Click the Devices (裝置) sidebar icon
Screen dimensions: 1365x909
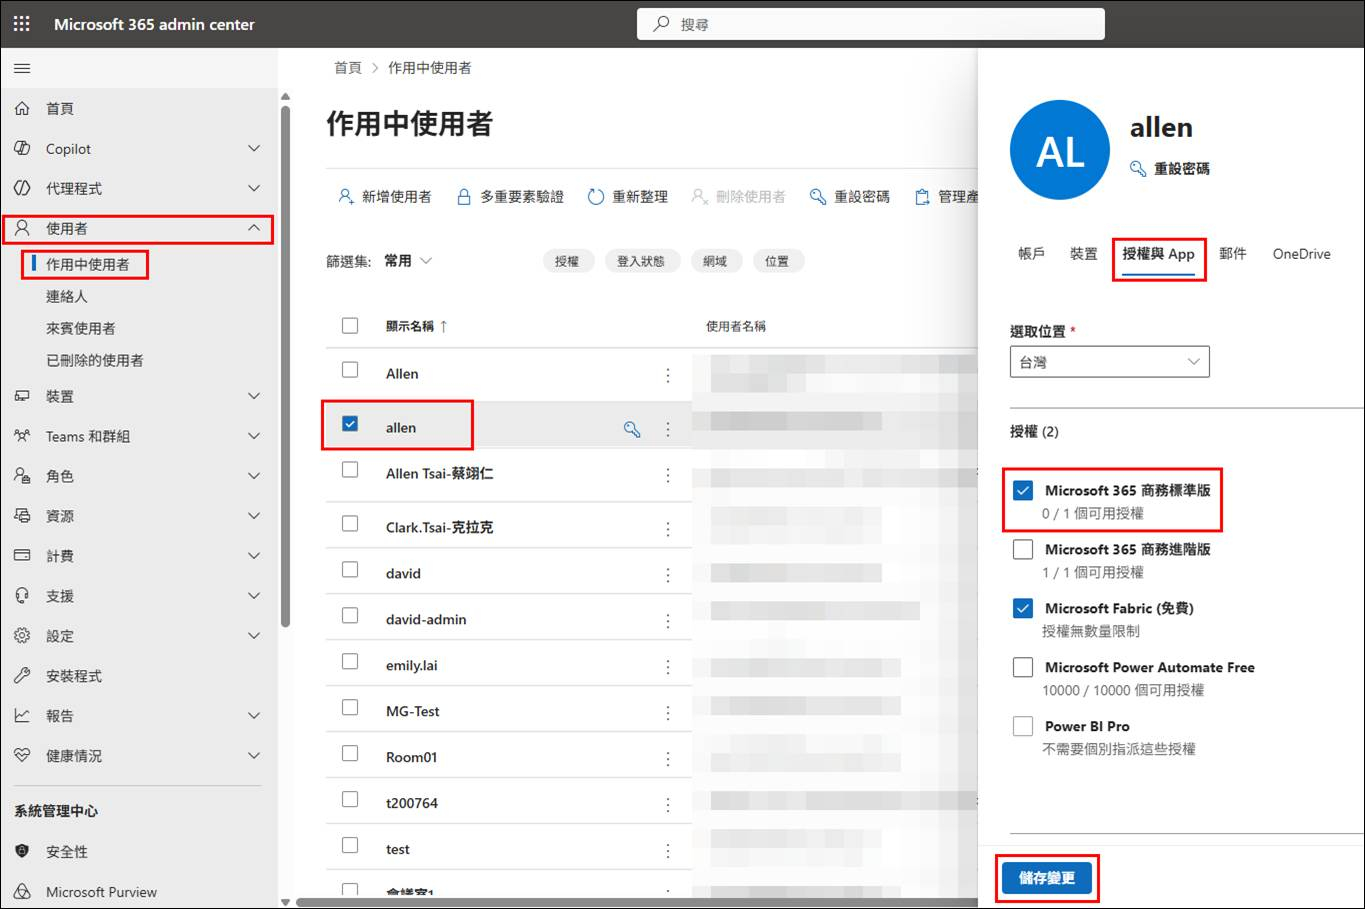coord(22,396)
